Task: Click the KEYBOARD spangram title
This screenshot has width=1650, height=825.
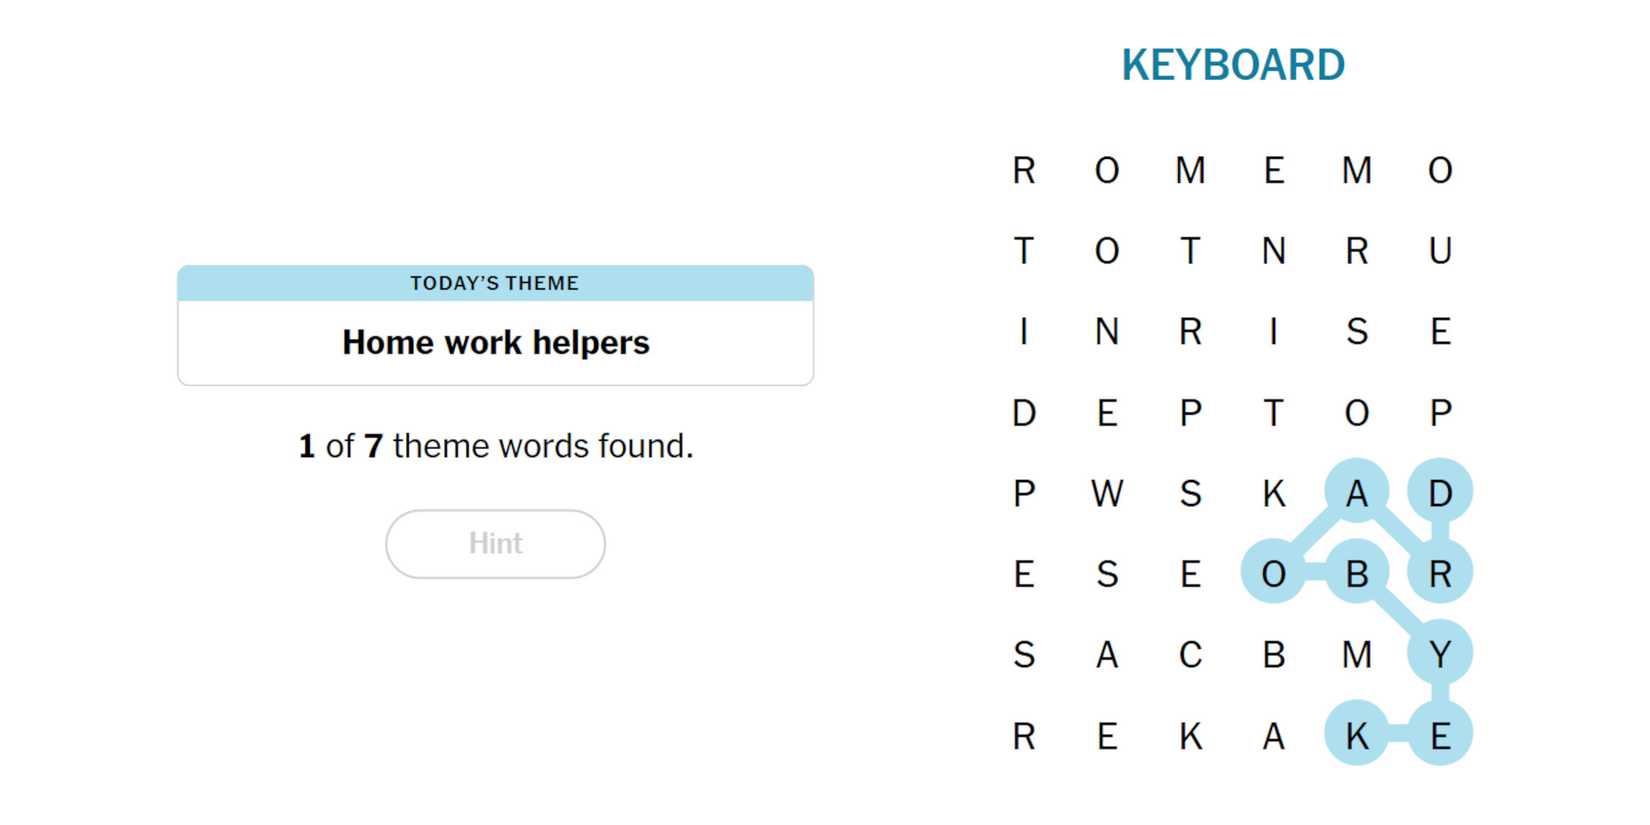Action: pyautogui.click(x=1232, y=66)
